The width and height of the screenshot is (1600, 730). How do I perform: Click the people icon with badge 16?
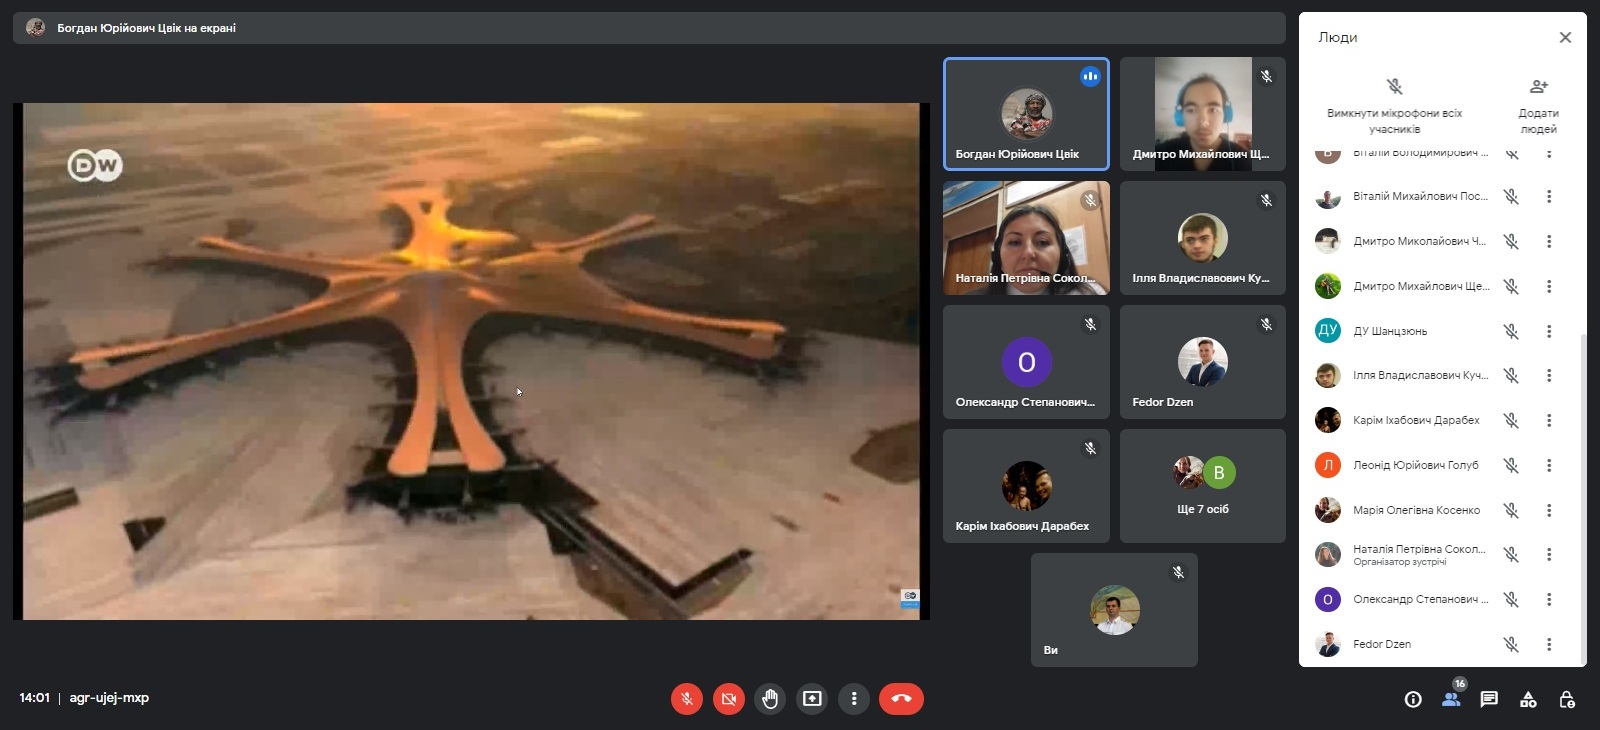[x=1451, y=698]
